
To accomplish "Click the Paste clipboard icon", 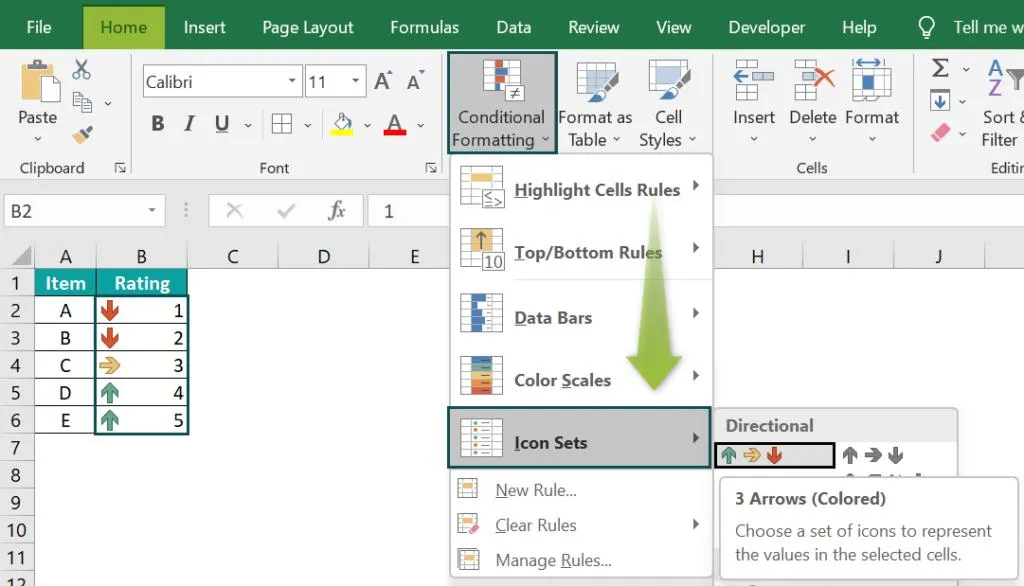I will coord(39,81).
